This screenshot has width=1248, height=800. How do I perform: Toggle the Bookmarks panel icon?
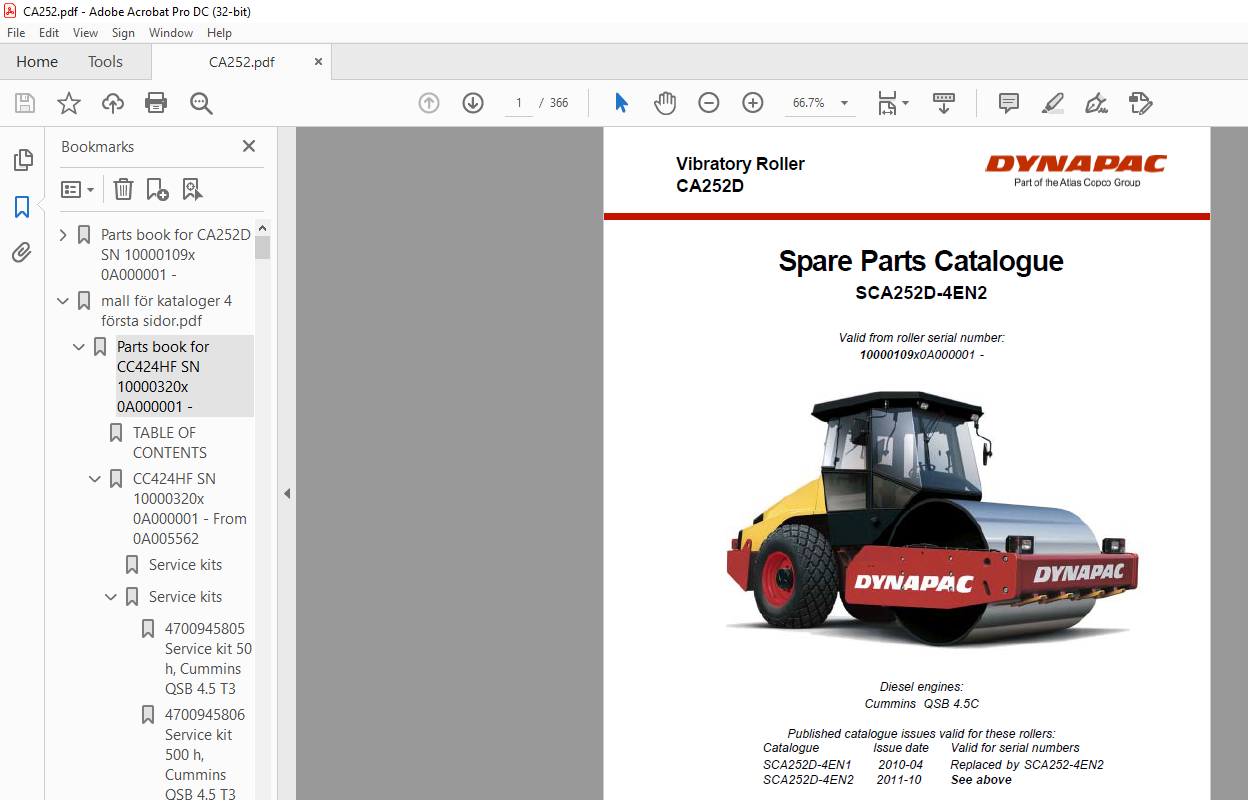point(22,207)
